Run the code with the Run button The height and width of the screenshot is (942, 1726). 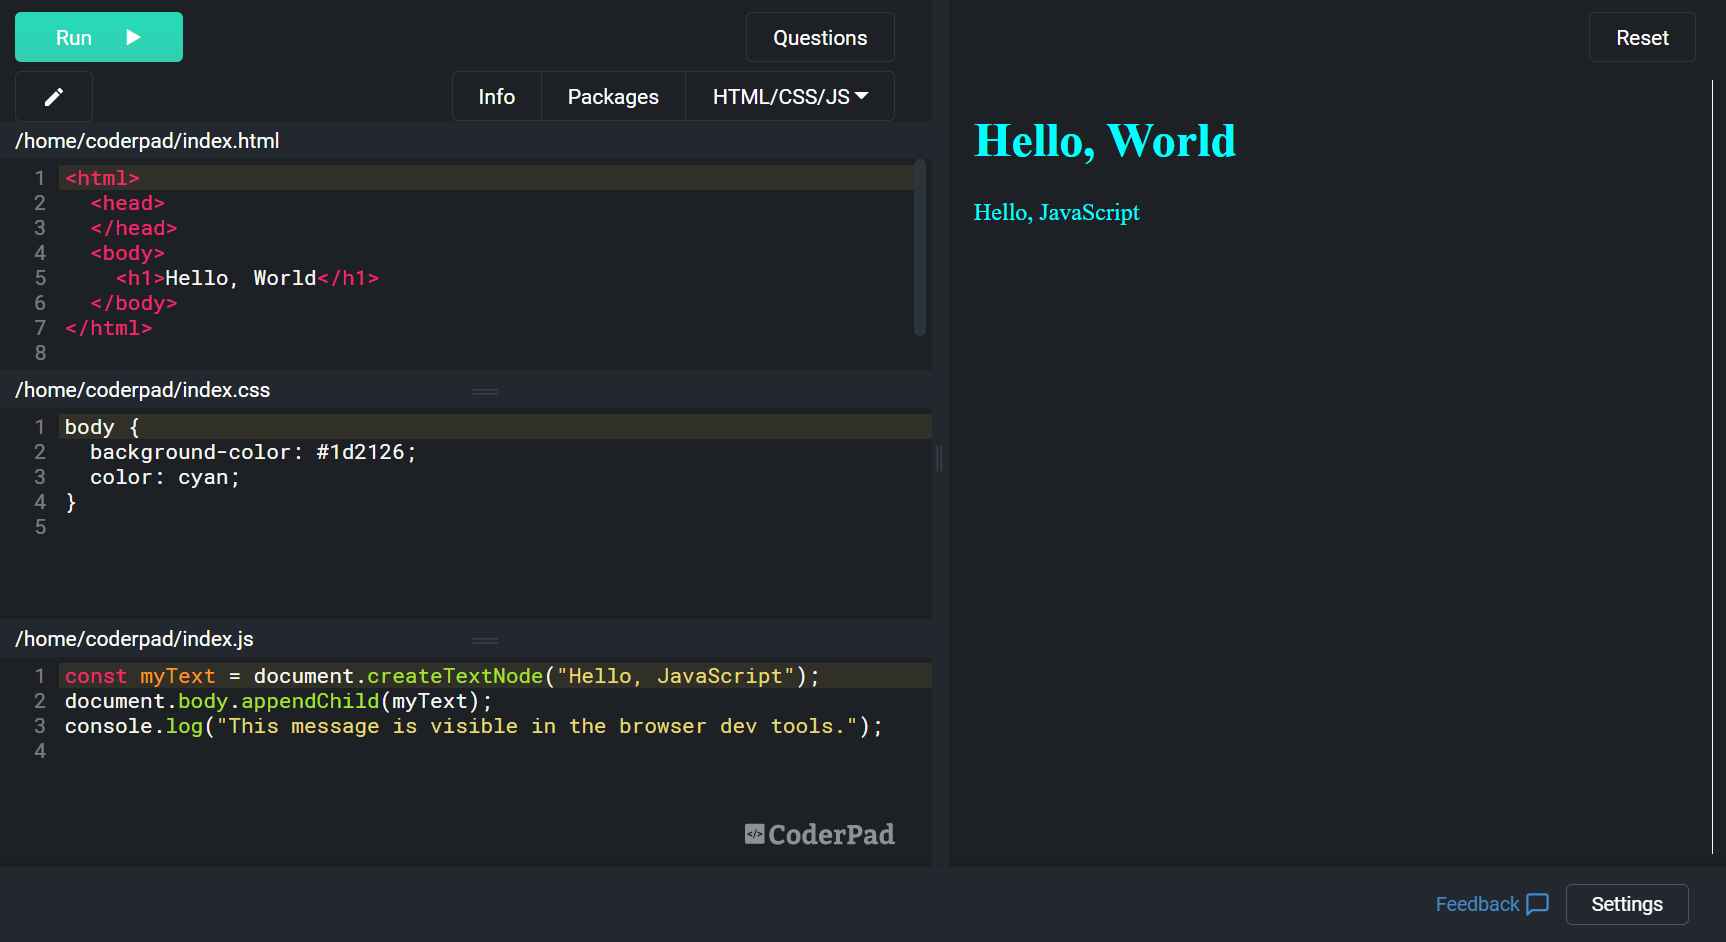tap(99, 37)
